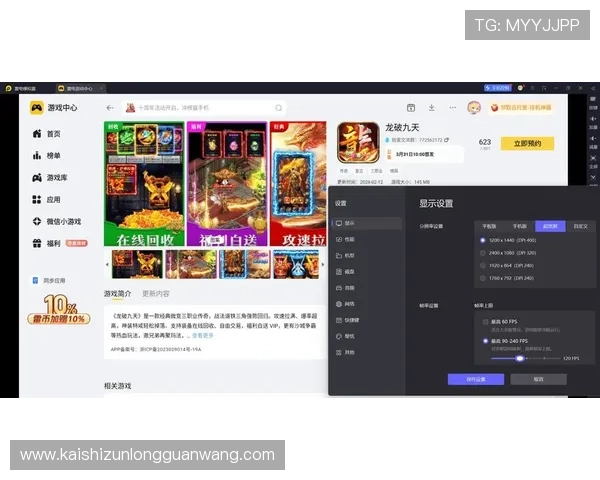Click the 龙破九天 game icon
The width and height of the screenshot is (600, 480).
(x=358, y=143)
